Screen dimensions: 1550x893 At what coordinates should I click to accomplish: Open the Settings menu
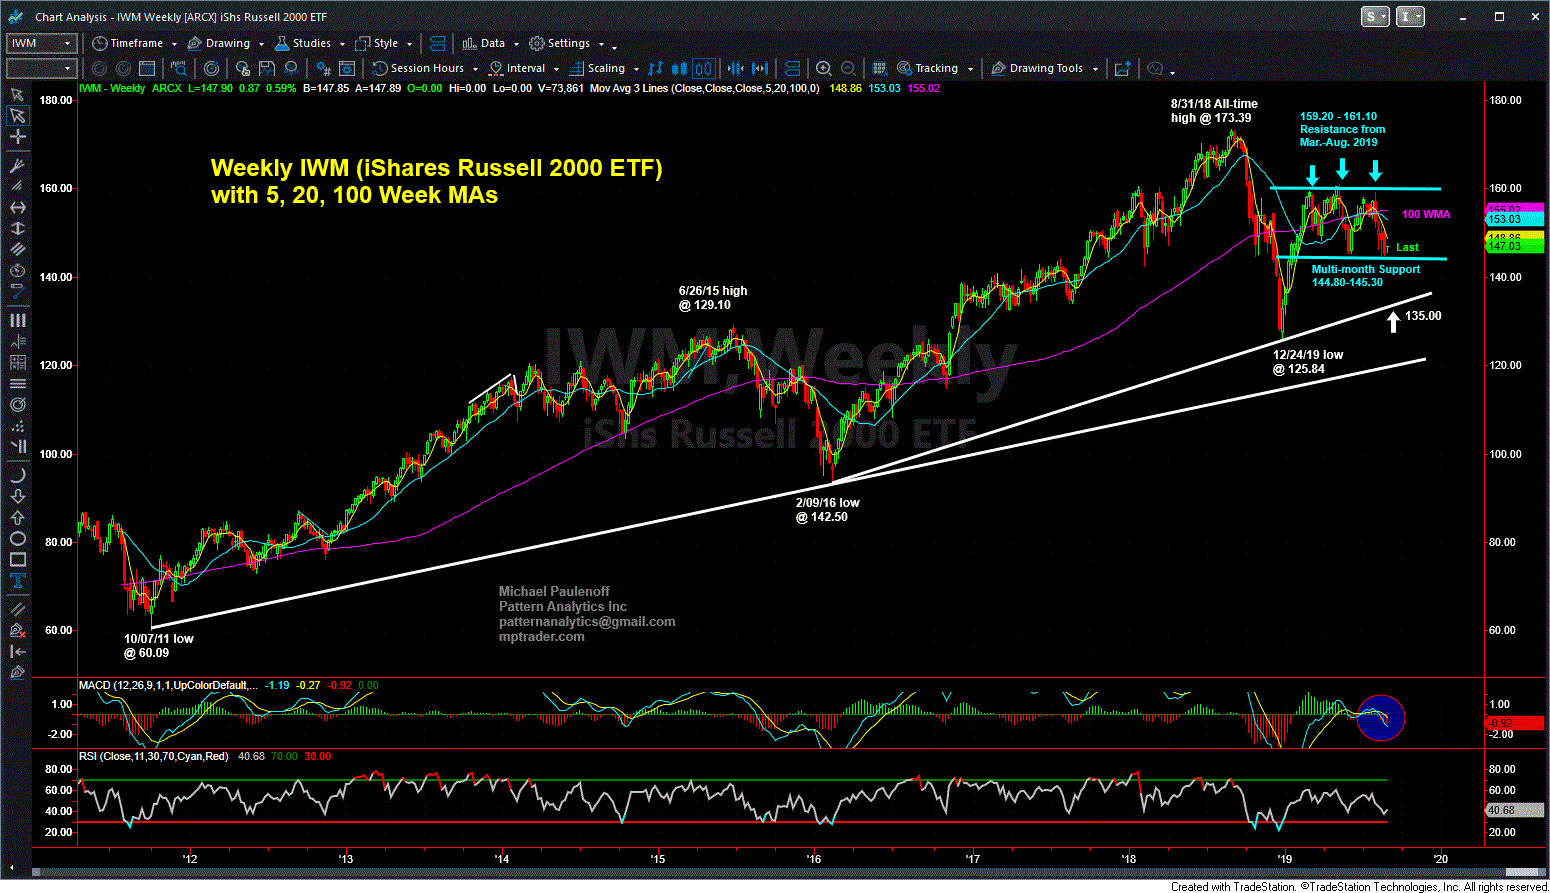click(566, 43)
